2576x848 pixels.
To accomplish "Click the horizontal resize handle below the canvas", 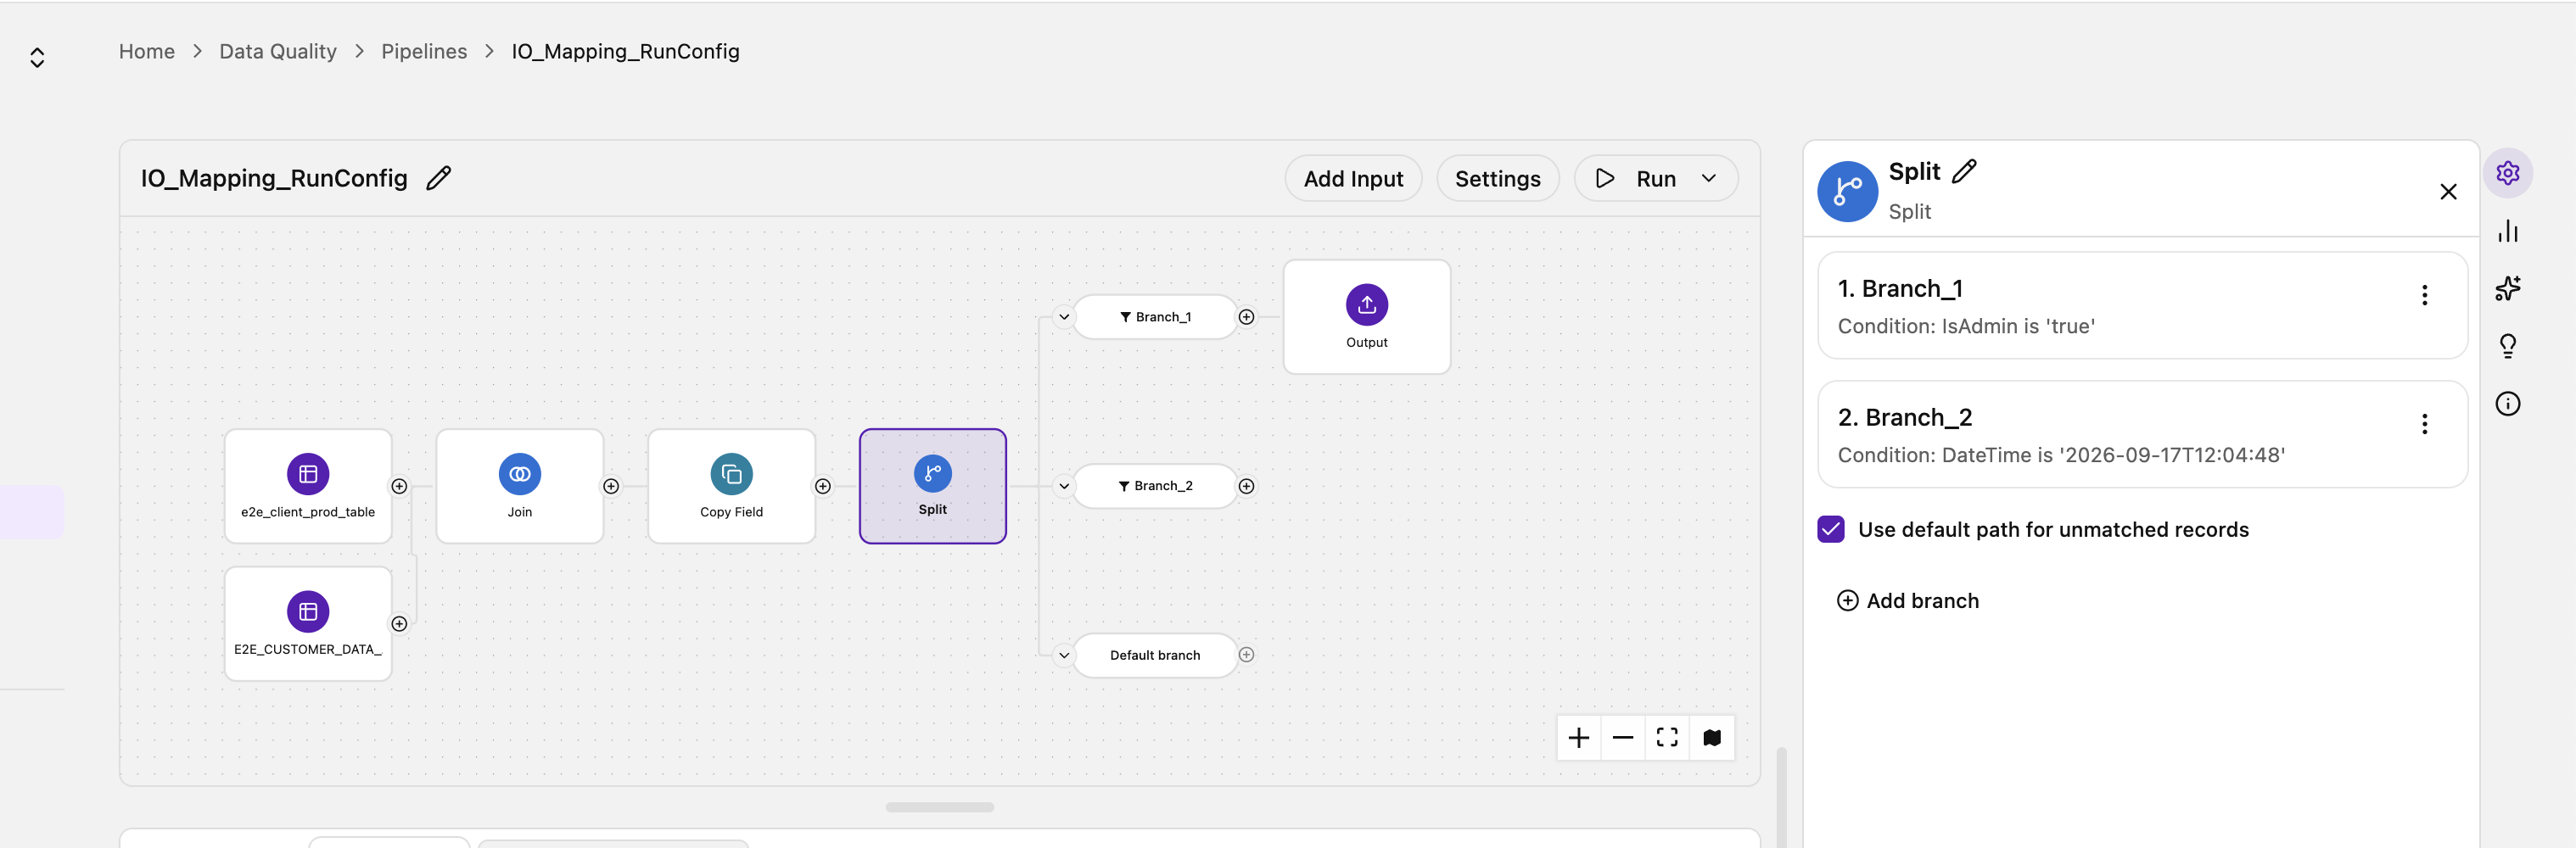I will click(x=939, y=807).
